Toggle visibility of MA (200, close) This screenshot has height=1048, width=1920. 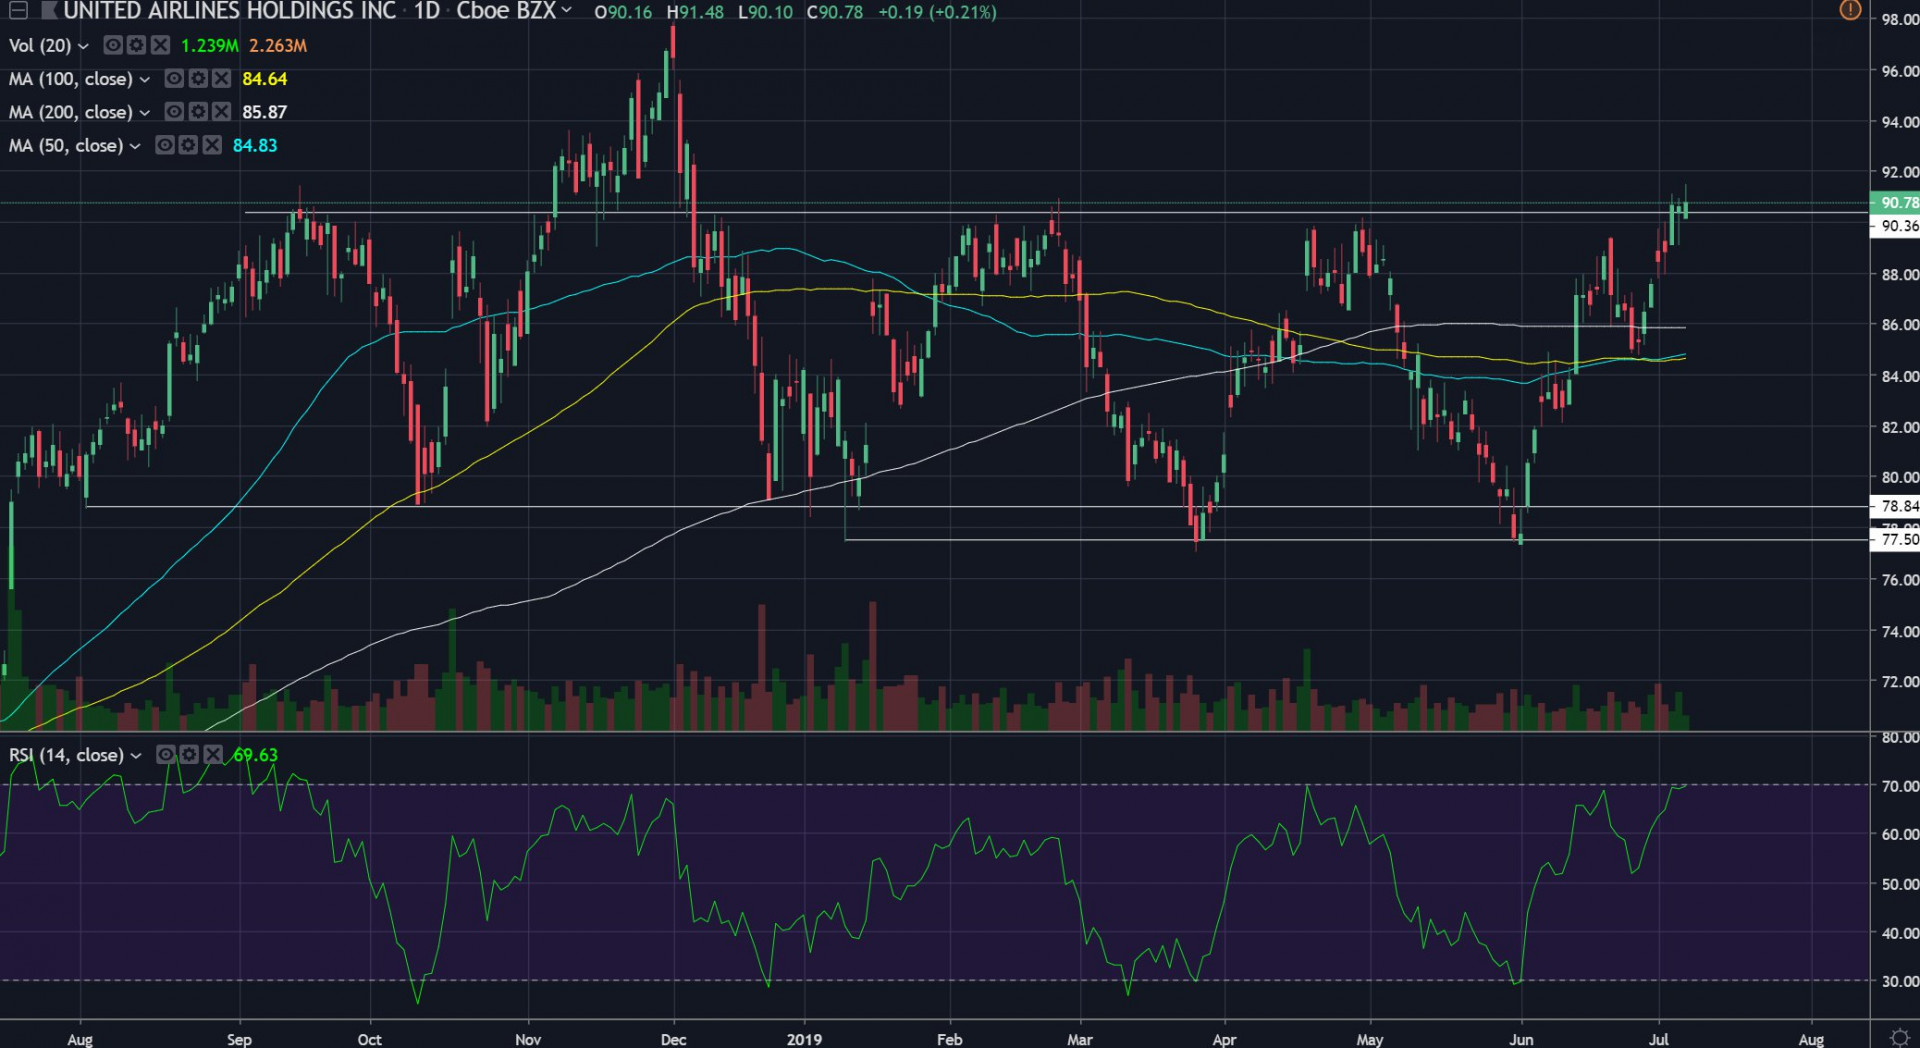[174, 112]
